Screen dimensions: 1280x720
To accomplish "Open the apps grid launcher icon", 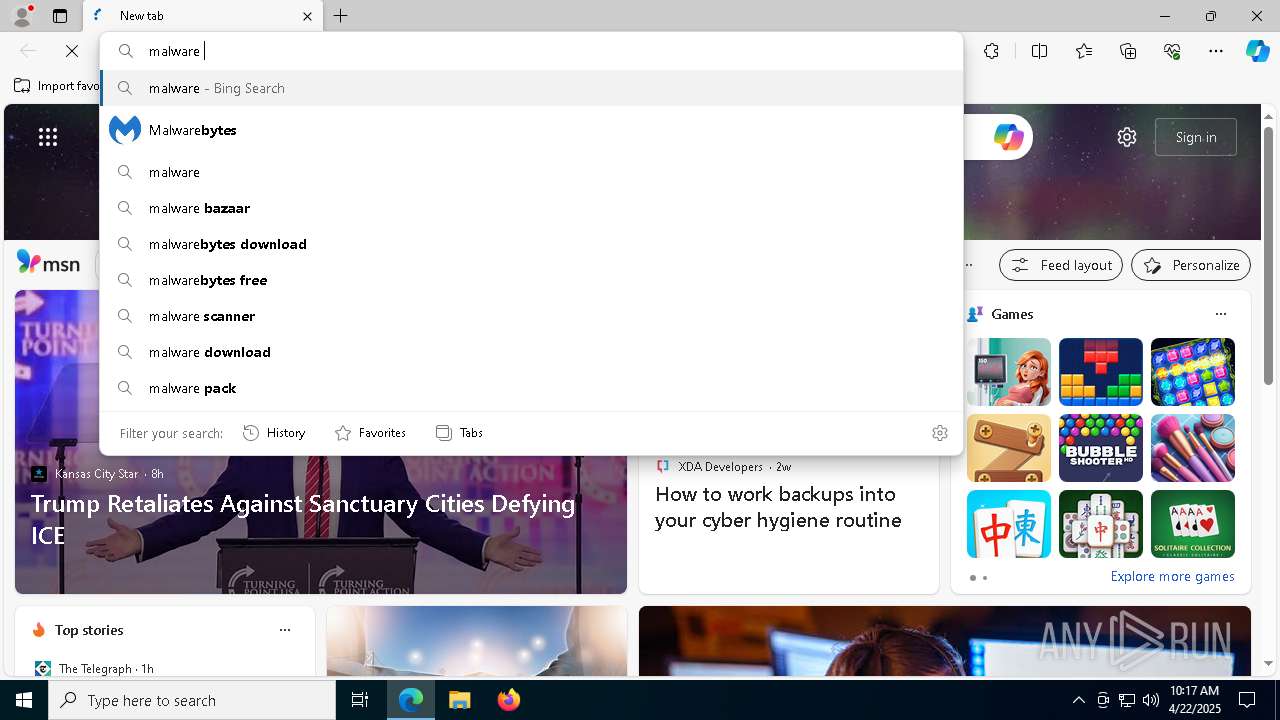I will [x=48, y=138].
